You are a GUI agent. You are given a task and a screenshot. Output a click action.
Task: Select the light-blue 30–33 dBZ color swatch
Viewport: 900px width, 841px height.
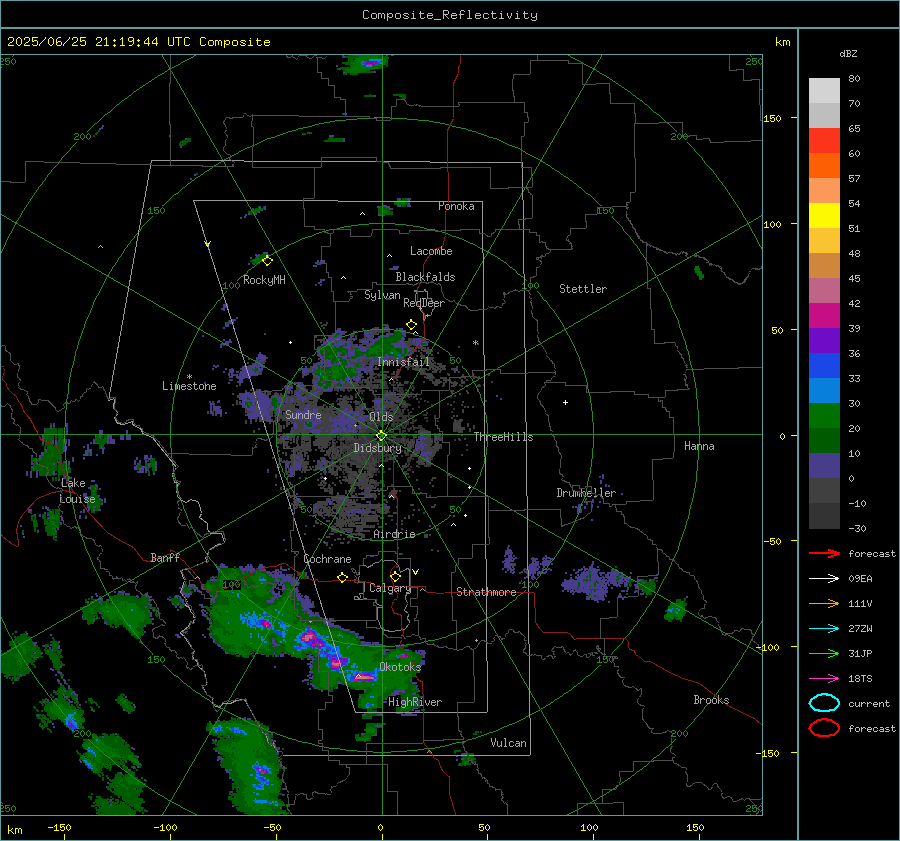(824, 391)
